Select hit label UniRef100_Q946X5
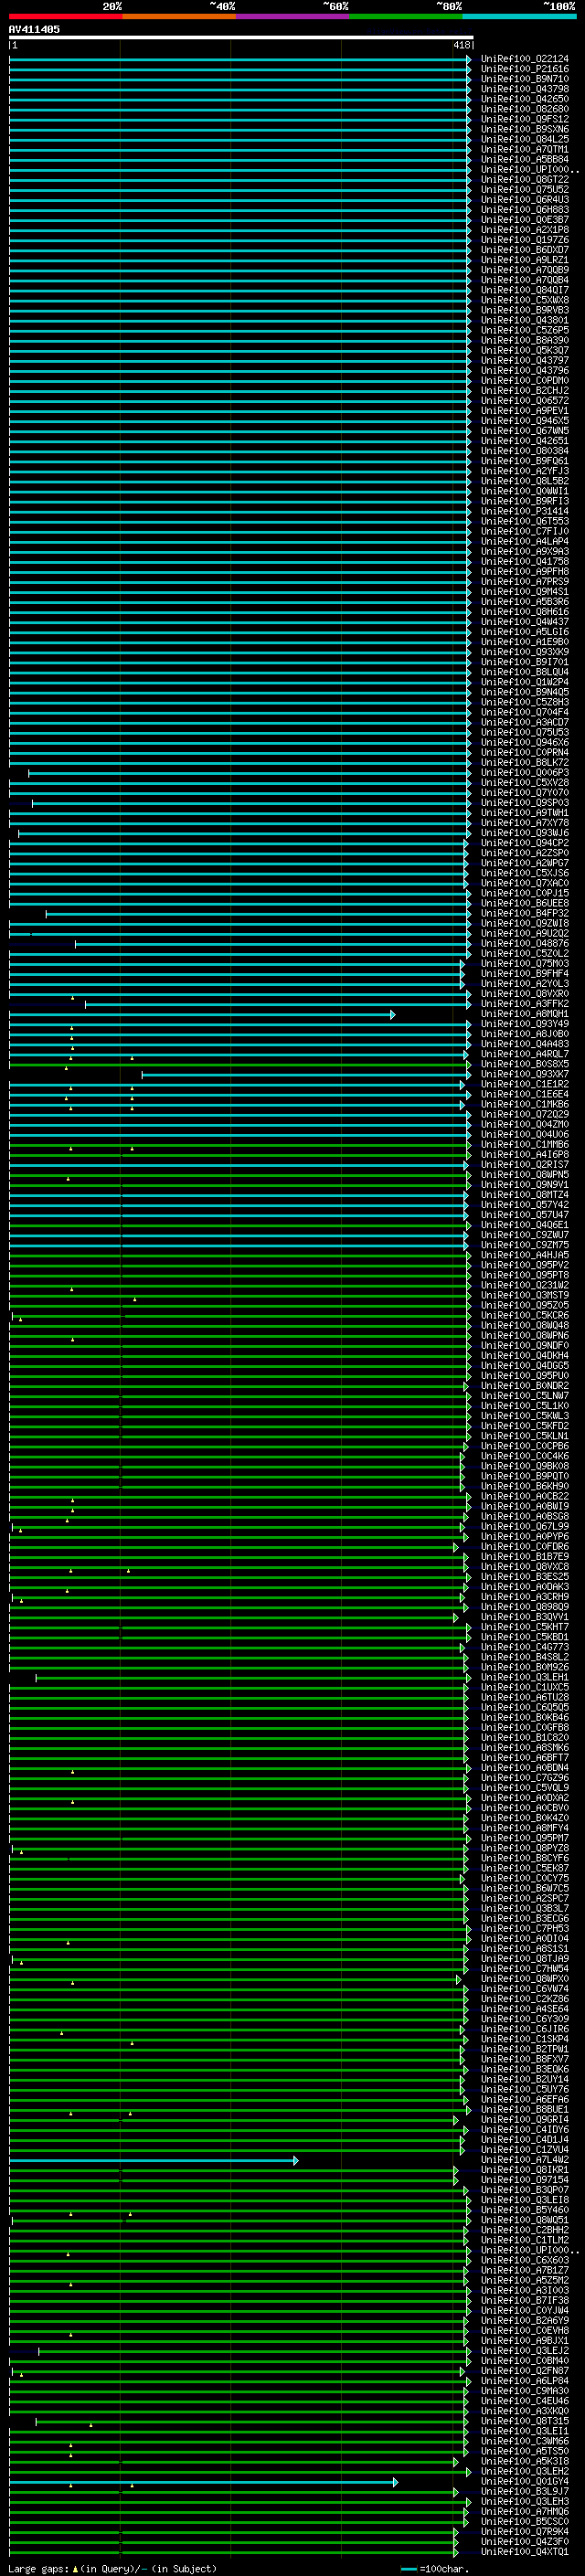The height and width of the screenshot is (2576, 585). [x=525, y=421]
